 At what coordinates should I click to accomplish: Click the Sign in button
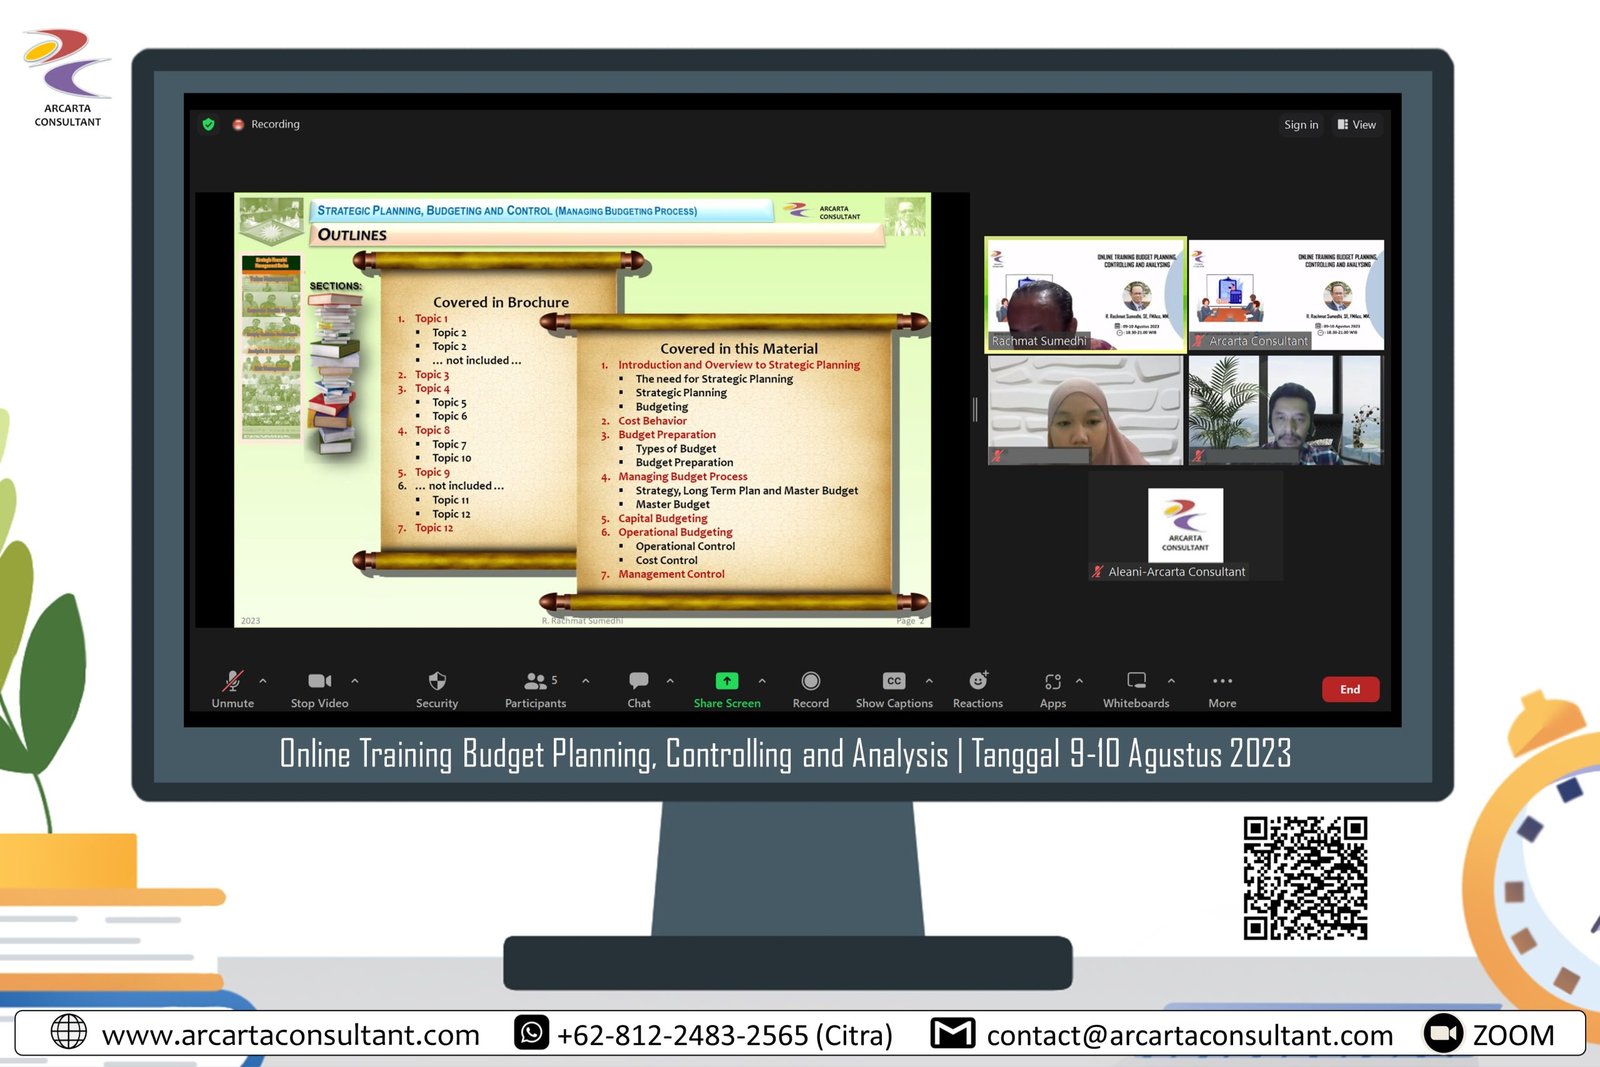1301,125
